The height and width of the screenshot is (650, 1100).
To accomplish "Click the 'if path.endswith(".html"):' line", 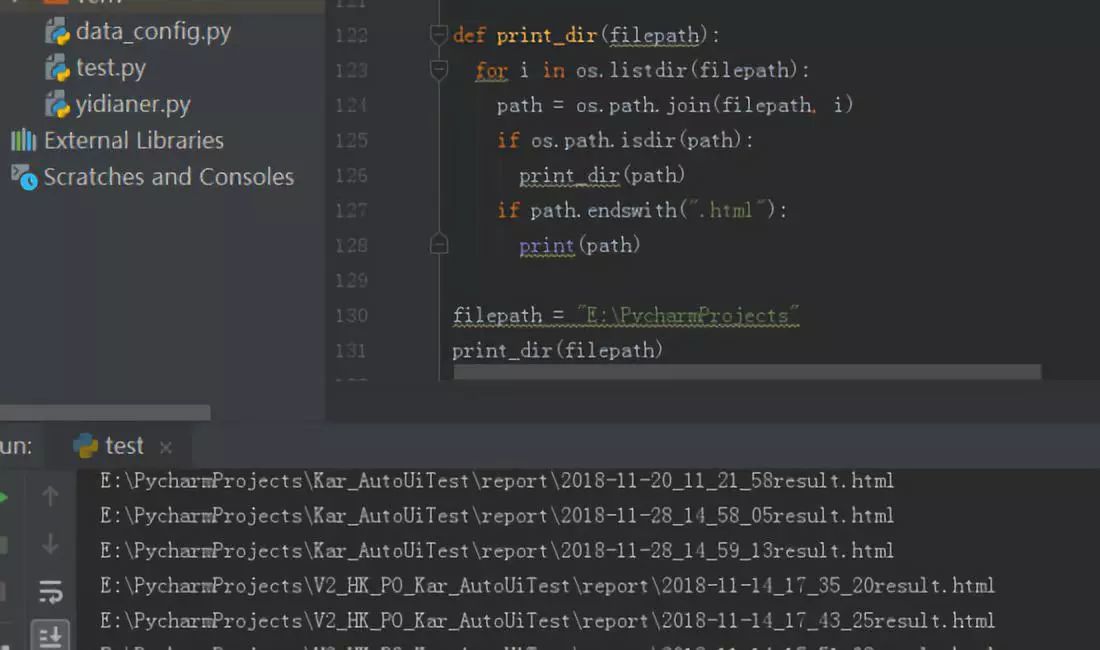I will (x=642, y=210).
